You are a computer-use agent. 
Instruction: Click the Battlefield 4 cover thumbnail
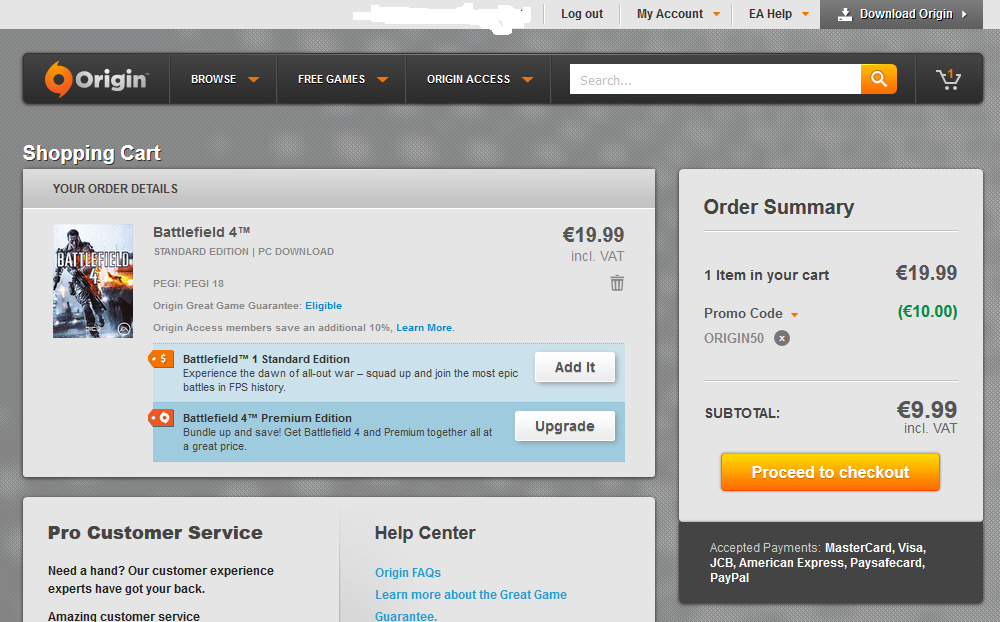(x=93, y=281)
